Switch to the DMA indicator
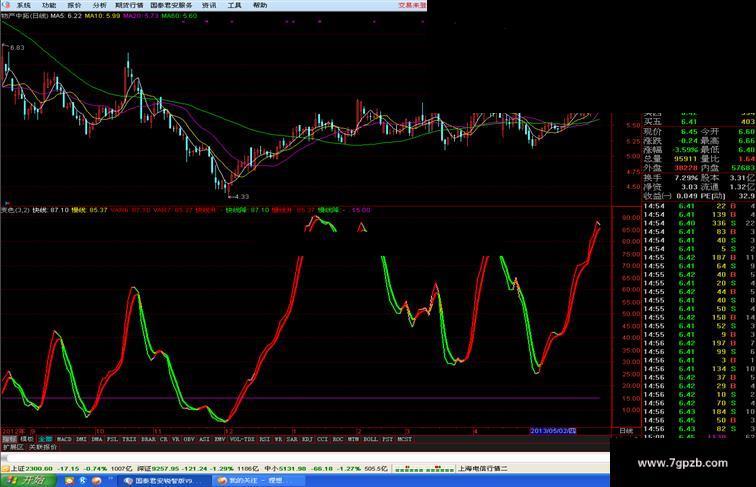Image resolution: width=756 pixels, height=487 pixels. point(97,439)
